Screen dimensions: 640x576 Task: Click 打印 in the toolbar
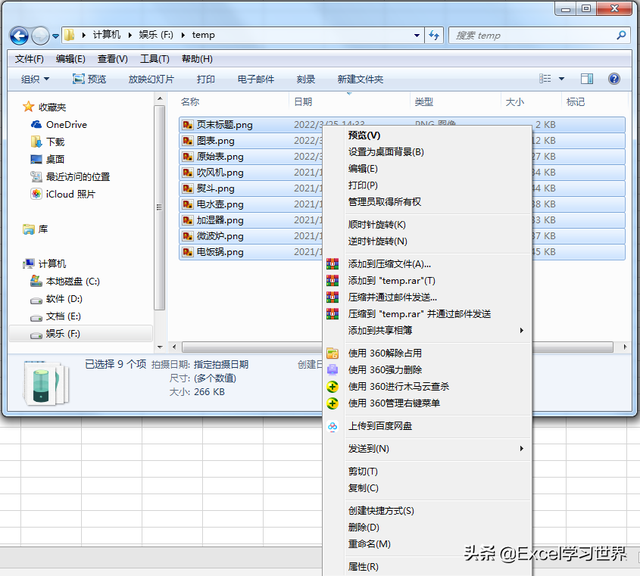point(206,79)
